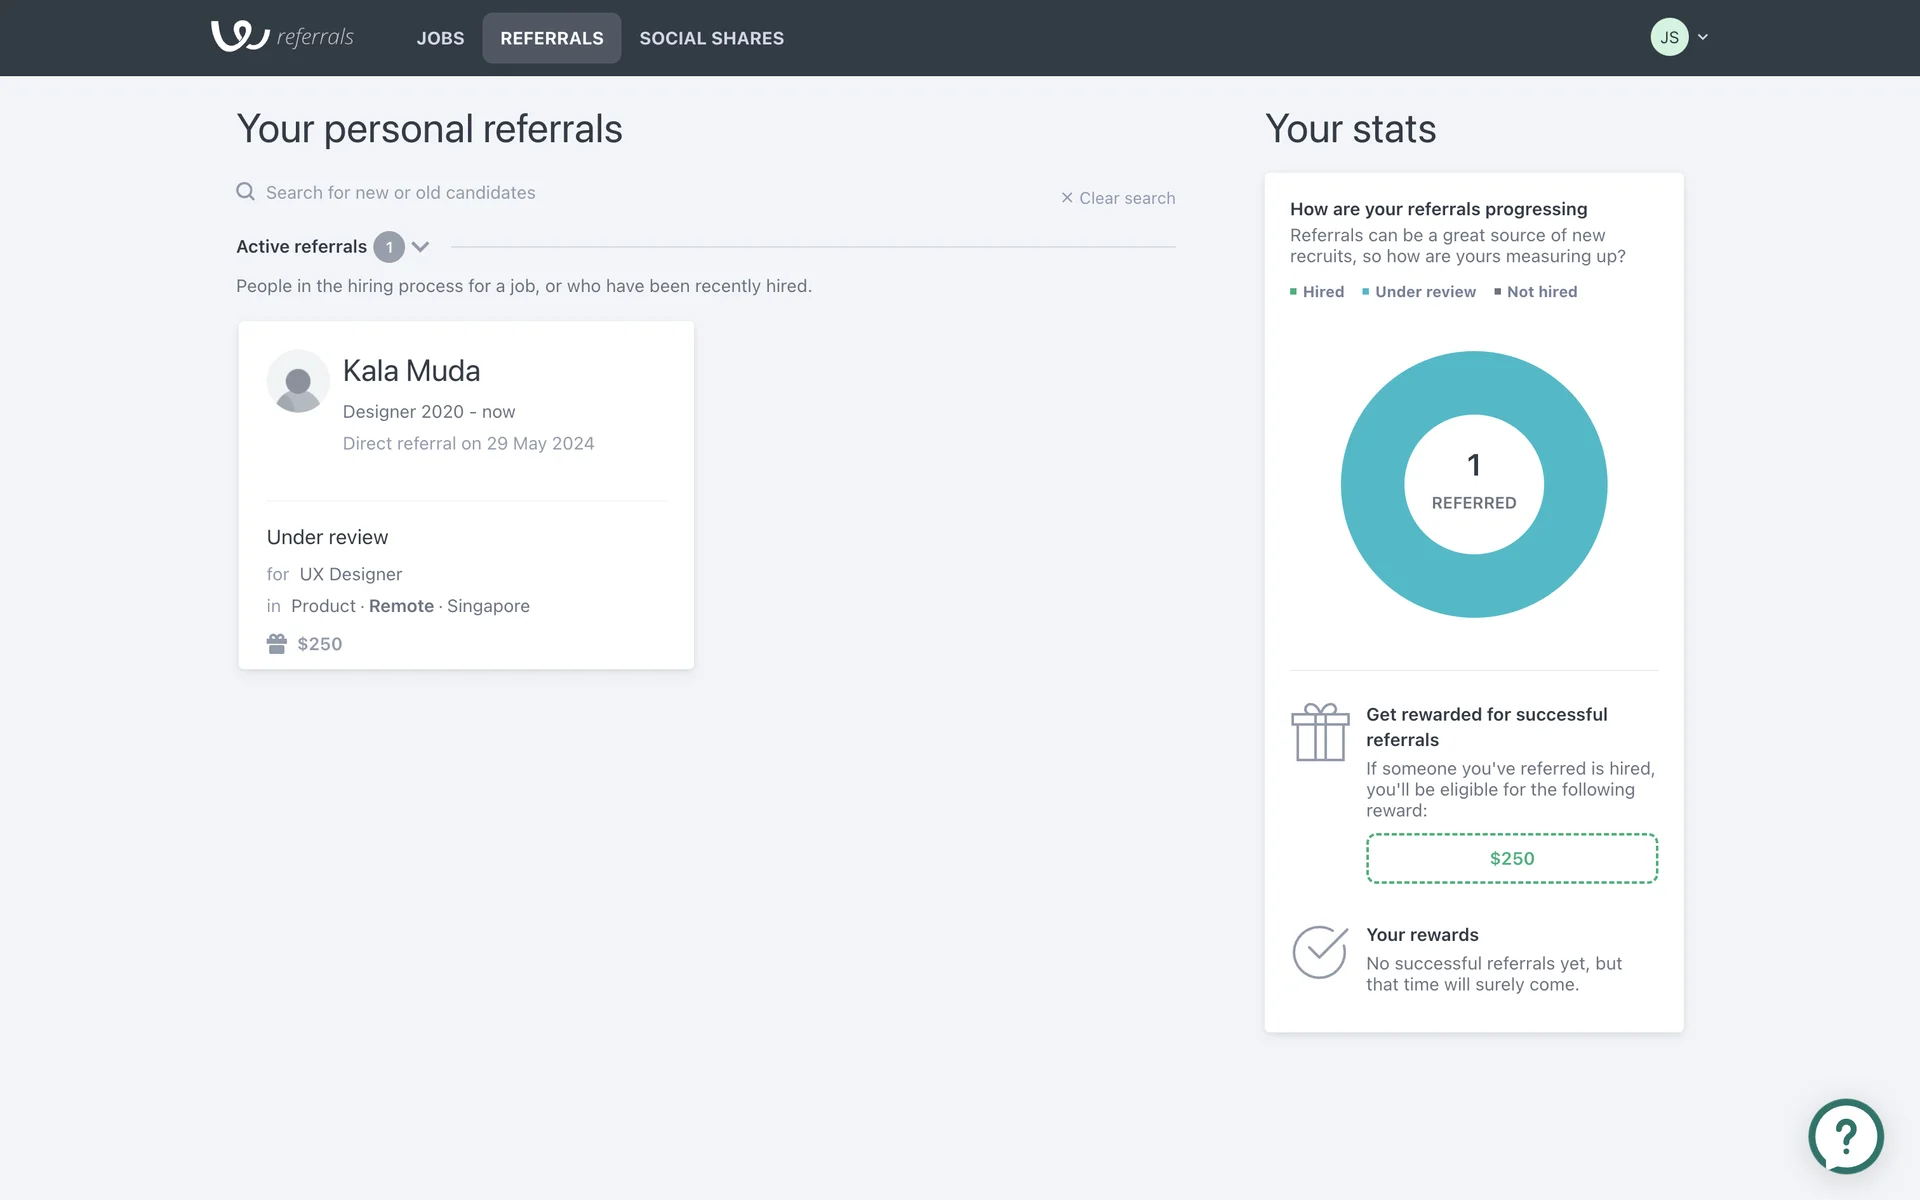
Task: Open the UX Designer job link
Action: 351,574
